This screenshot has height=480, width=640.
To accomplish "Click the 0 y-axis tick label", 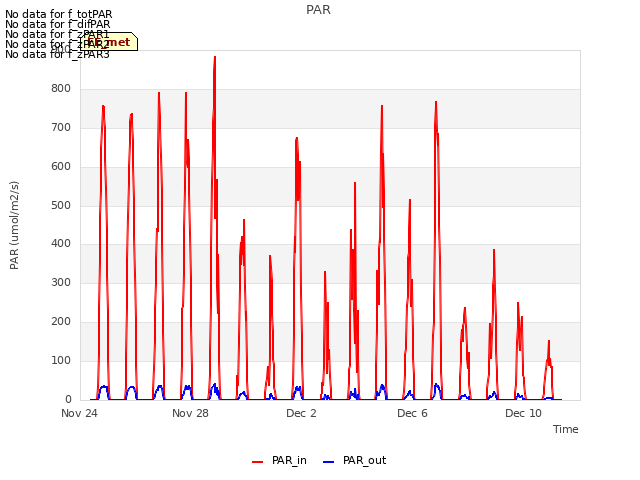I will 68,400.
